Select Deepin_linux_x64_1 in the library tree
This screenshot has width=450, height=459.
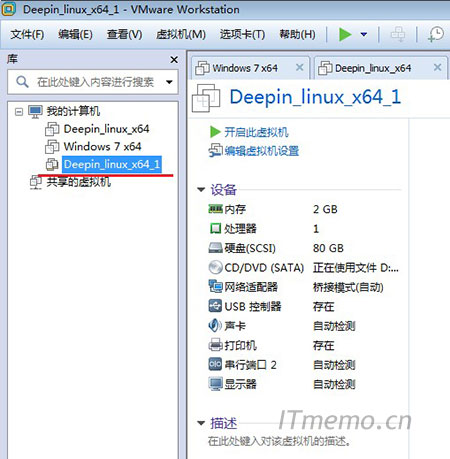[x=112, y=164]
